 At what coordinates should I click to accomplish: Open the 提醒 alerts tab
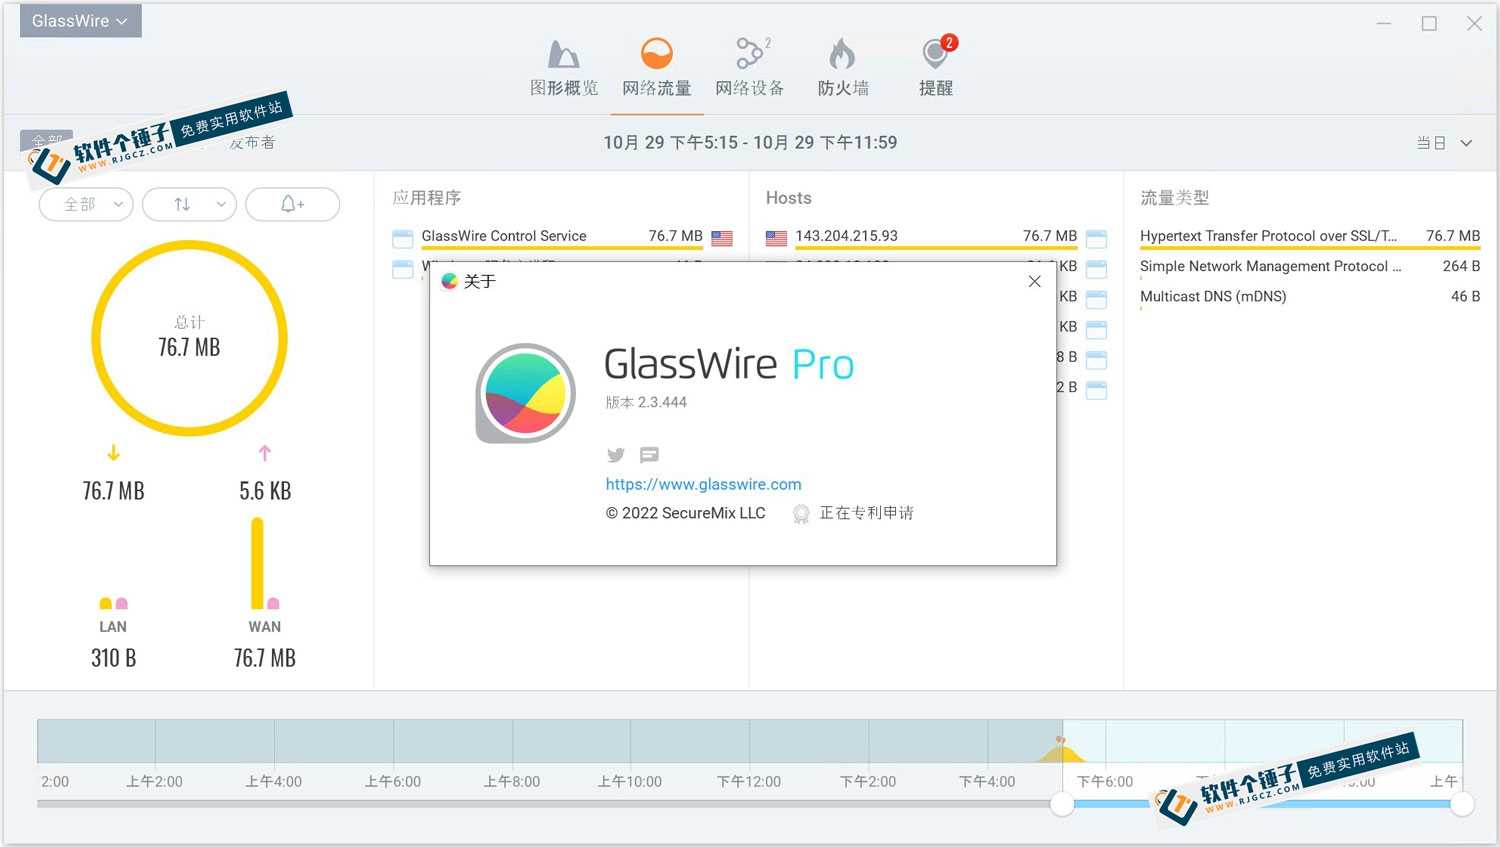pos(936,68)
